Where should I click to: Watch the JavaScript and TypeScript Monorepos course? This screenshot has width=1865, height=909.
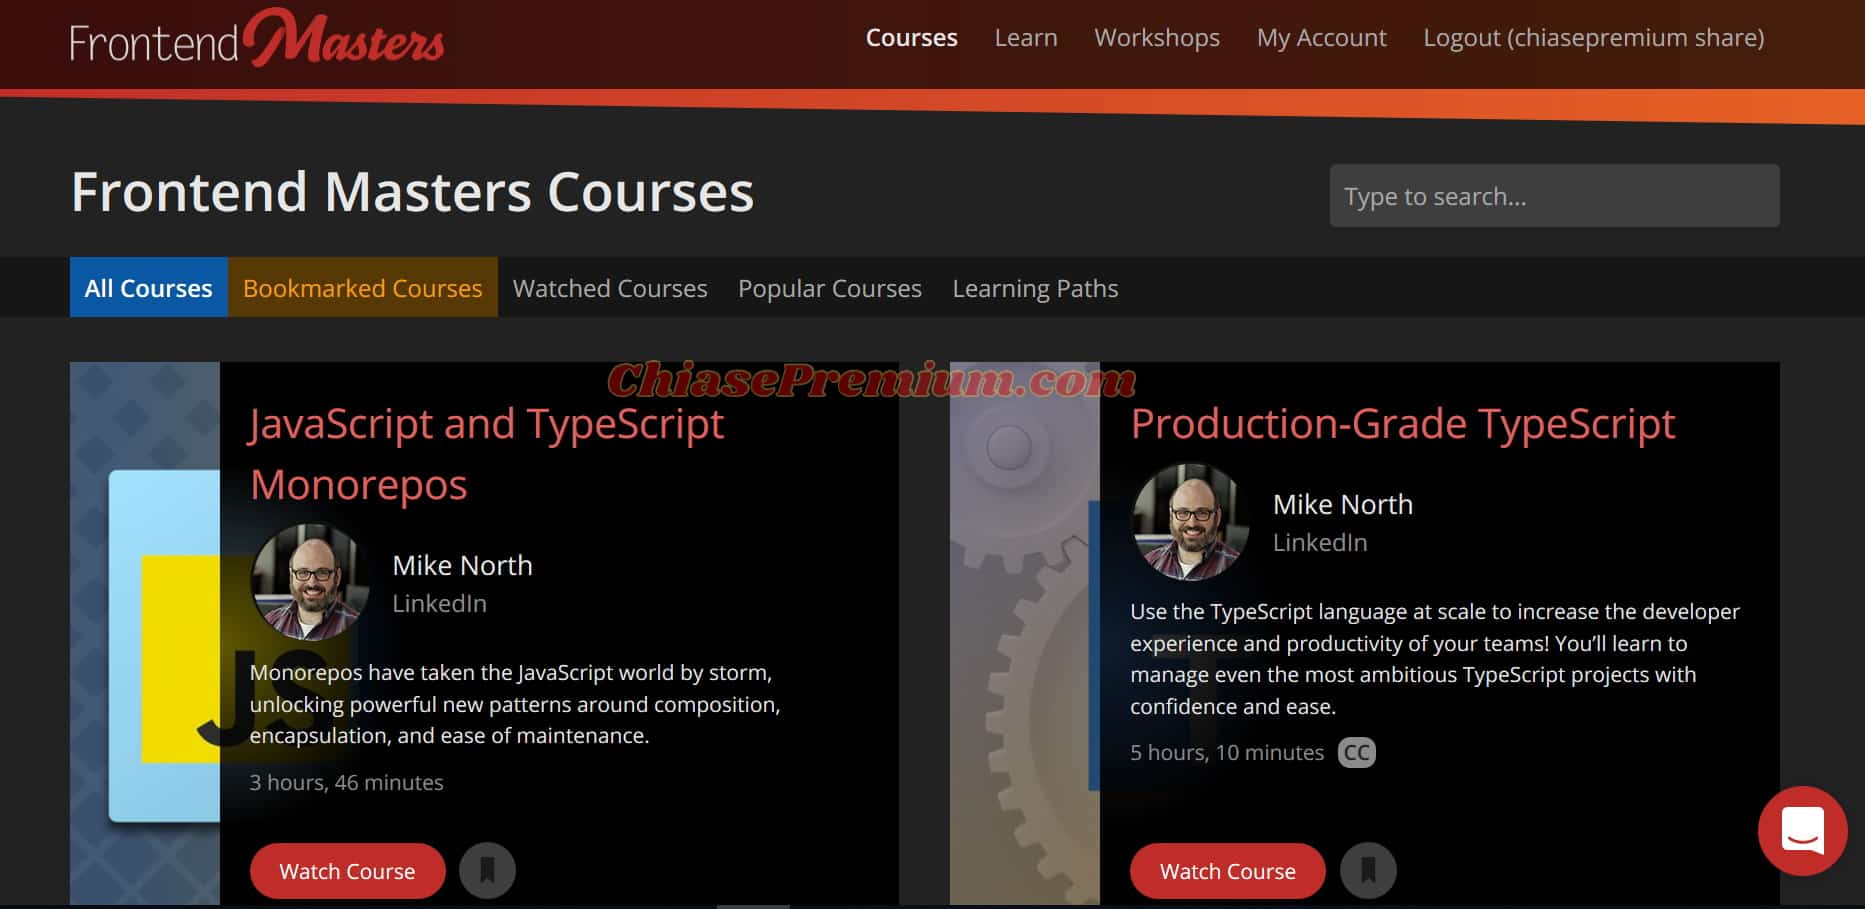(347, 870)
